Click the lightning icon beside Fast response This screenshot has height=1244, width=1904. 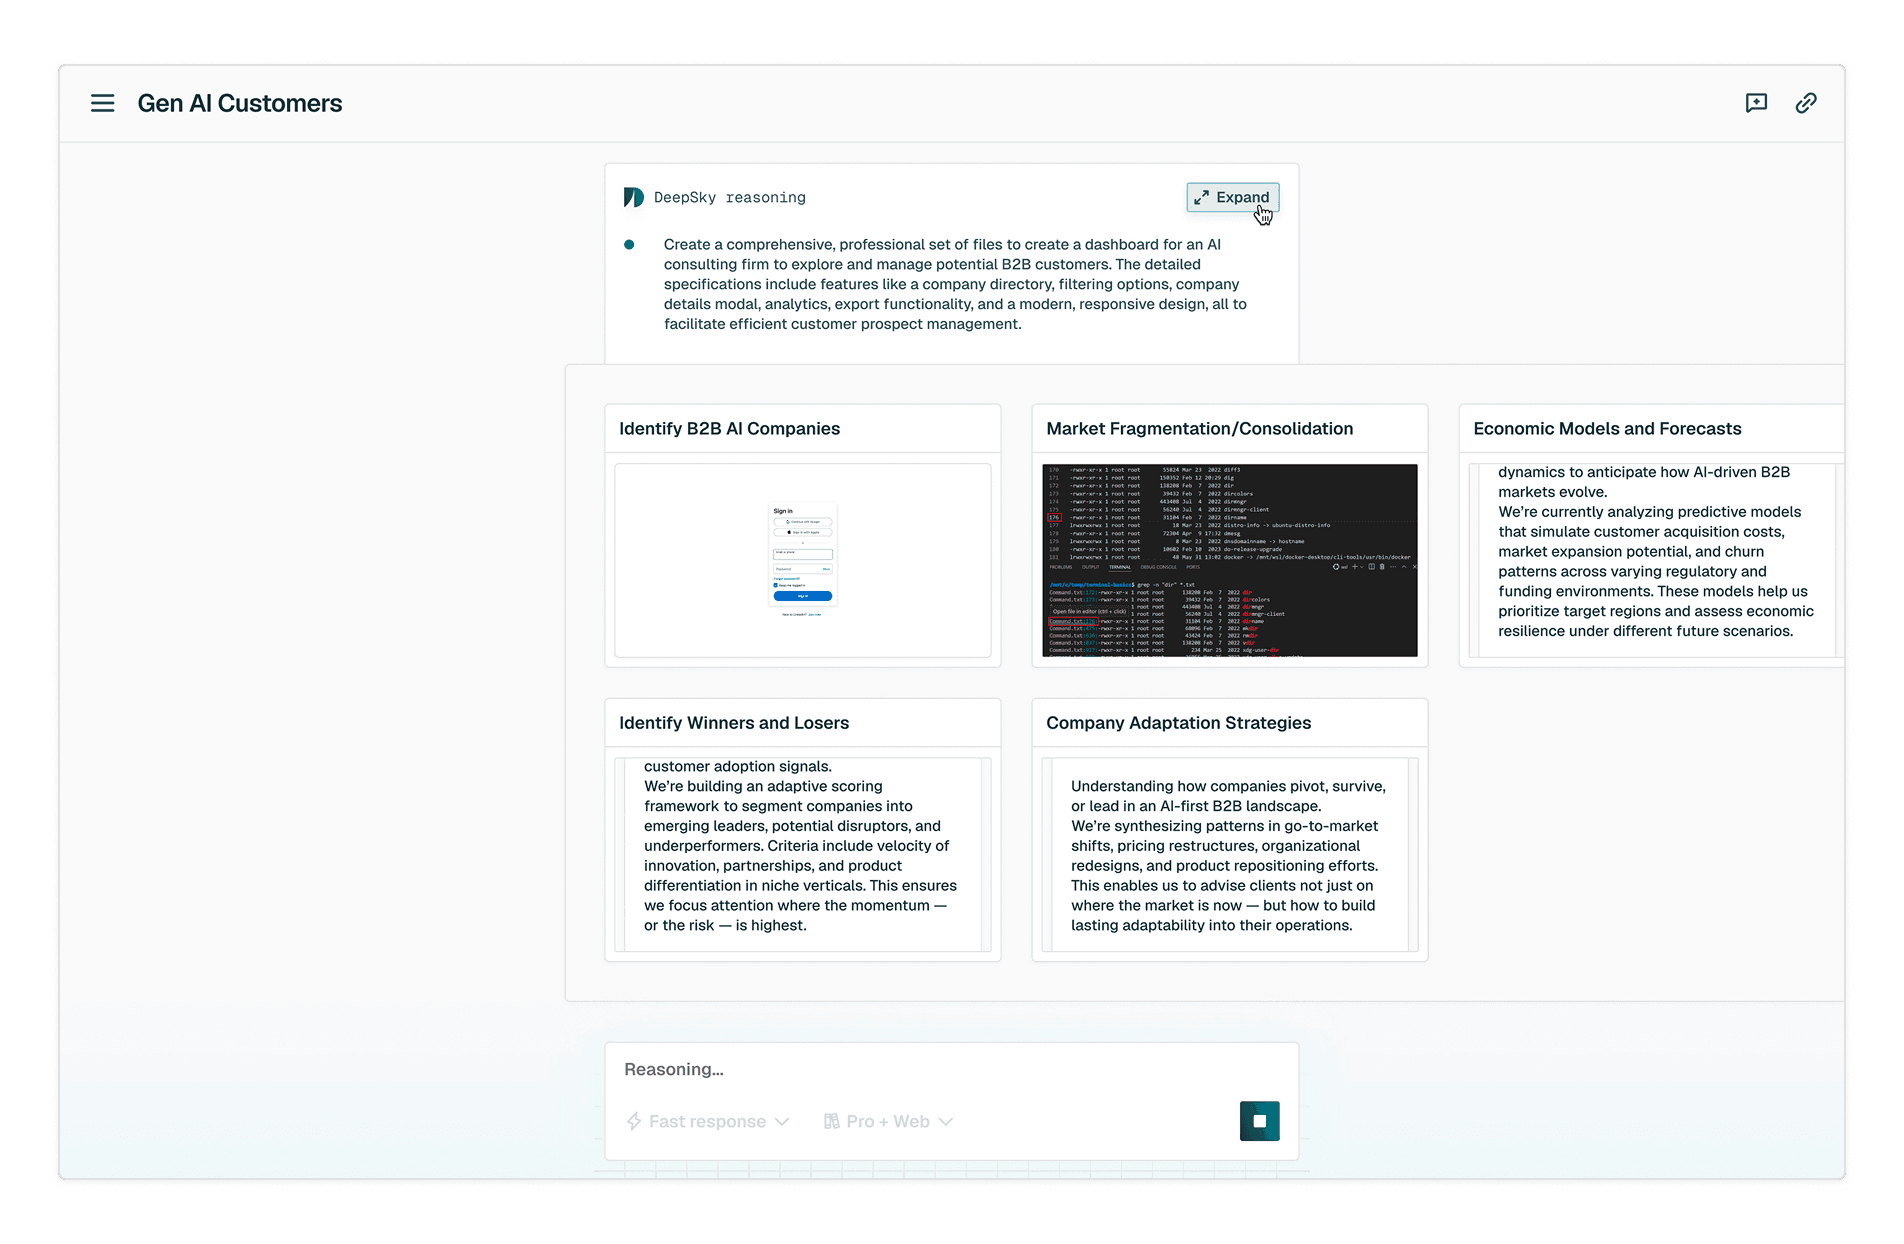point(634,1122)
